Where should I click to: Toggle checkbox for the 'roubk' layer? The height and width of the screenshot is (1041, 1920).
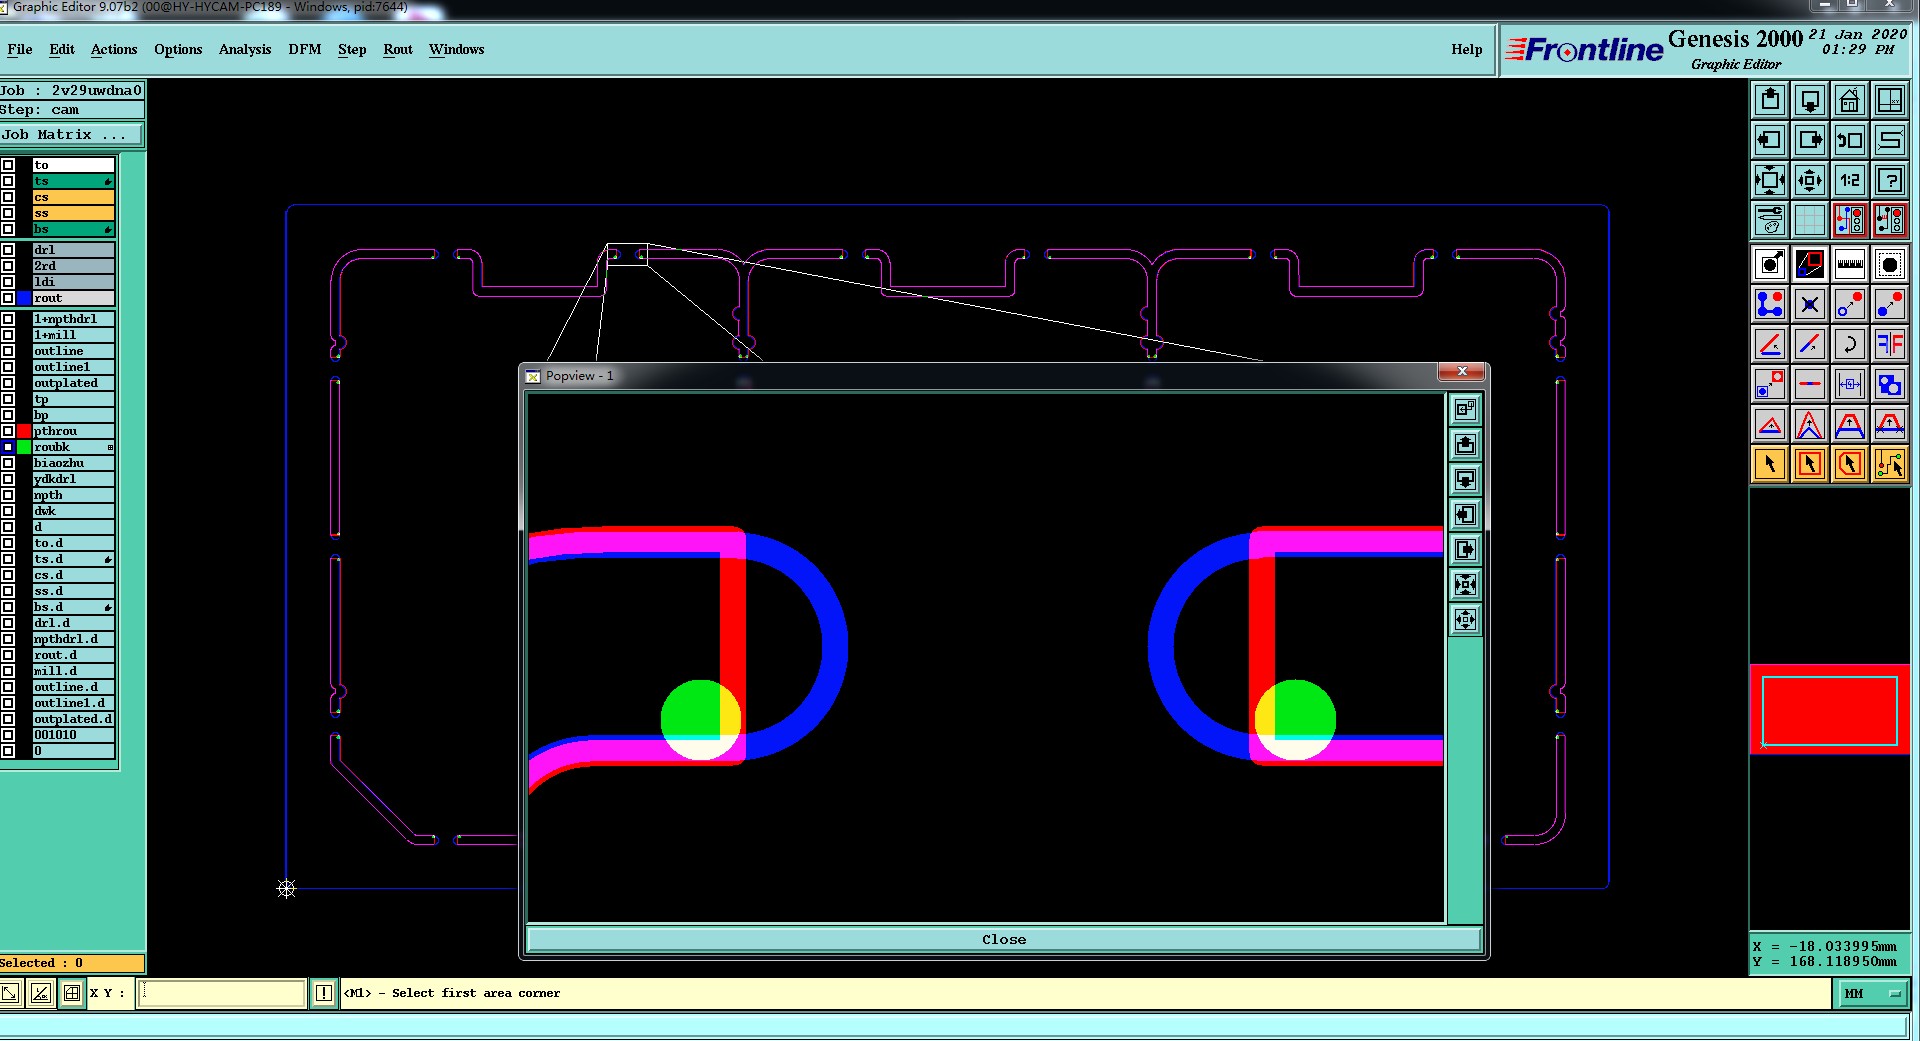coord(8,447)
